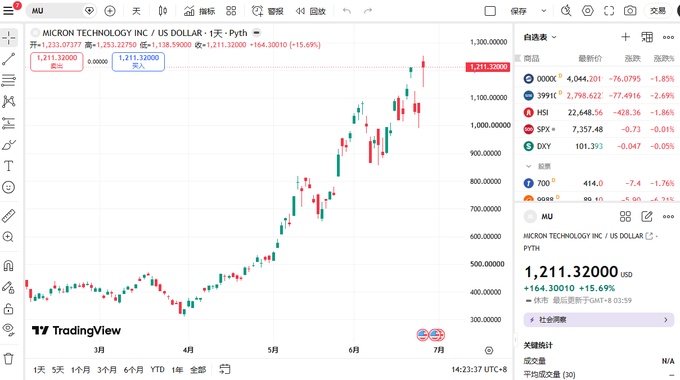
Task: Select the 5天 time range
Action: (58, 370)
